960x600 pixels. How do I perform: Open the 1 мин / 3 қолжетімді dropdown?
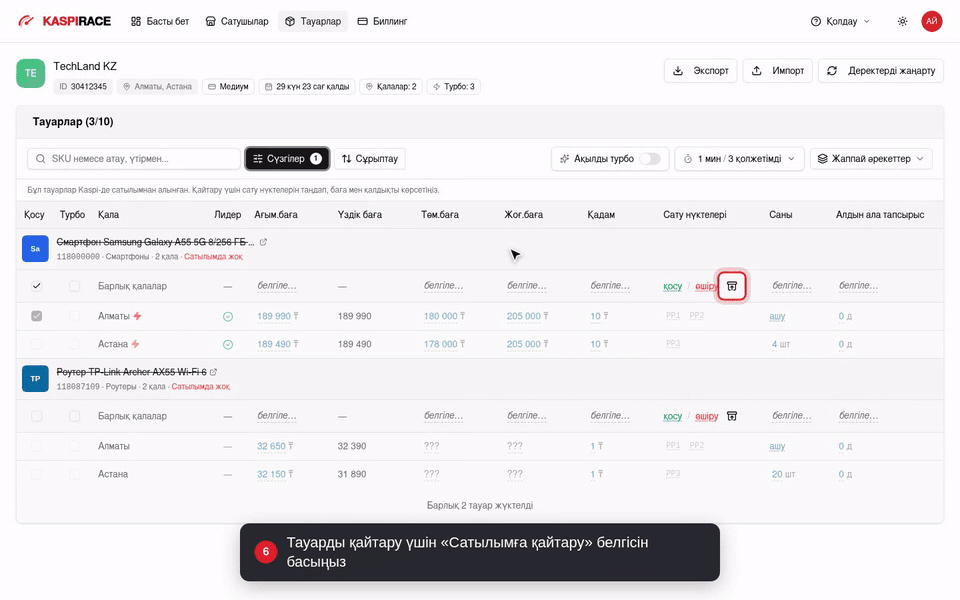coord(740,159)
